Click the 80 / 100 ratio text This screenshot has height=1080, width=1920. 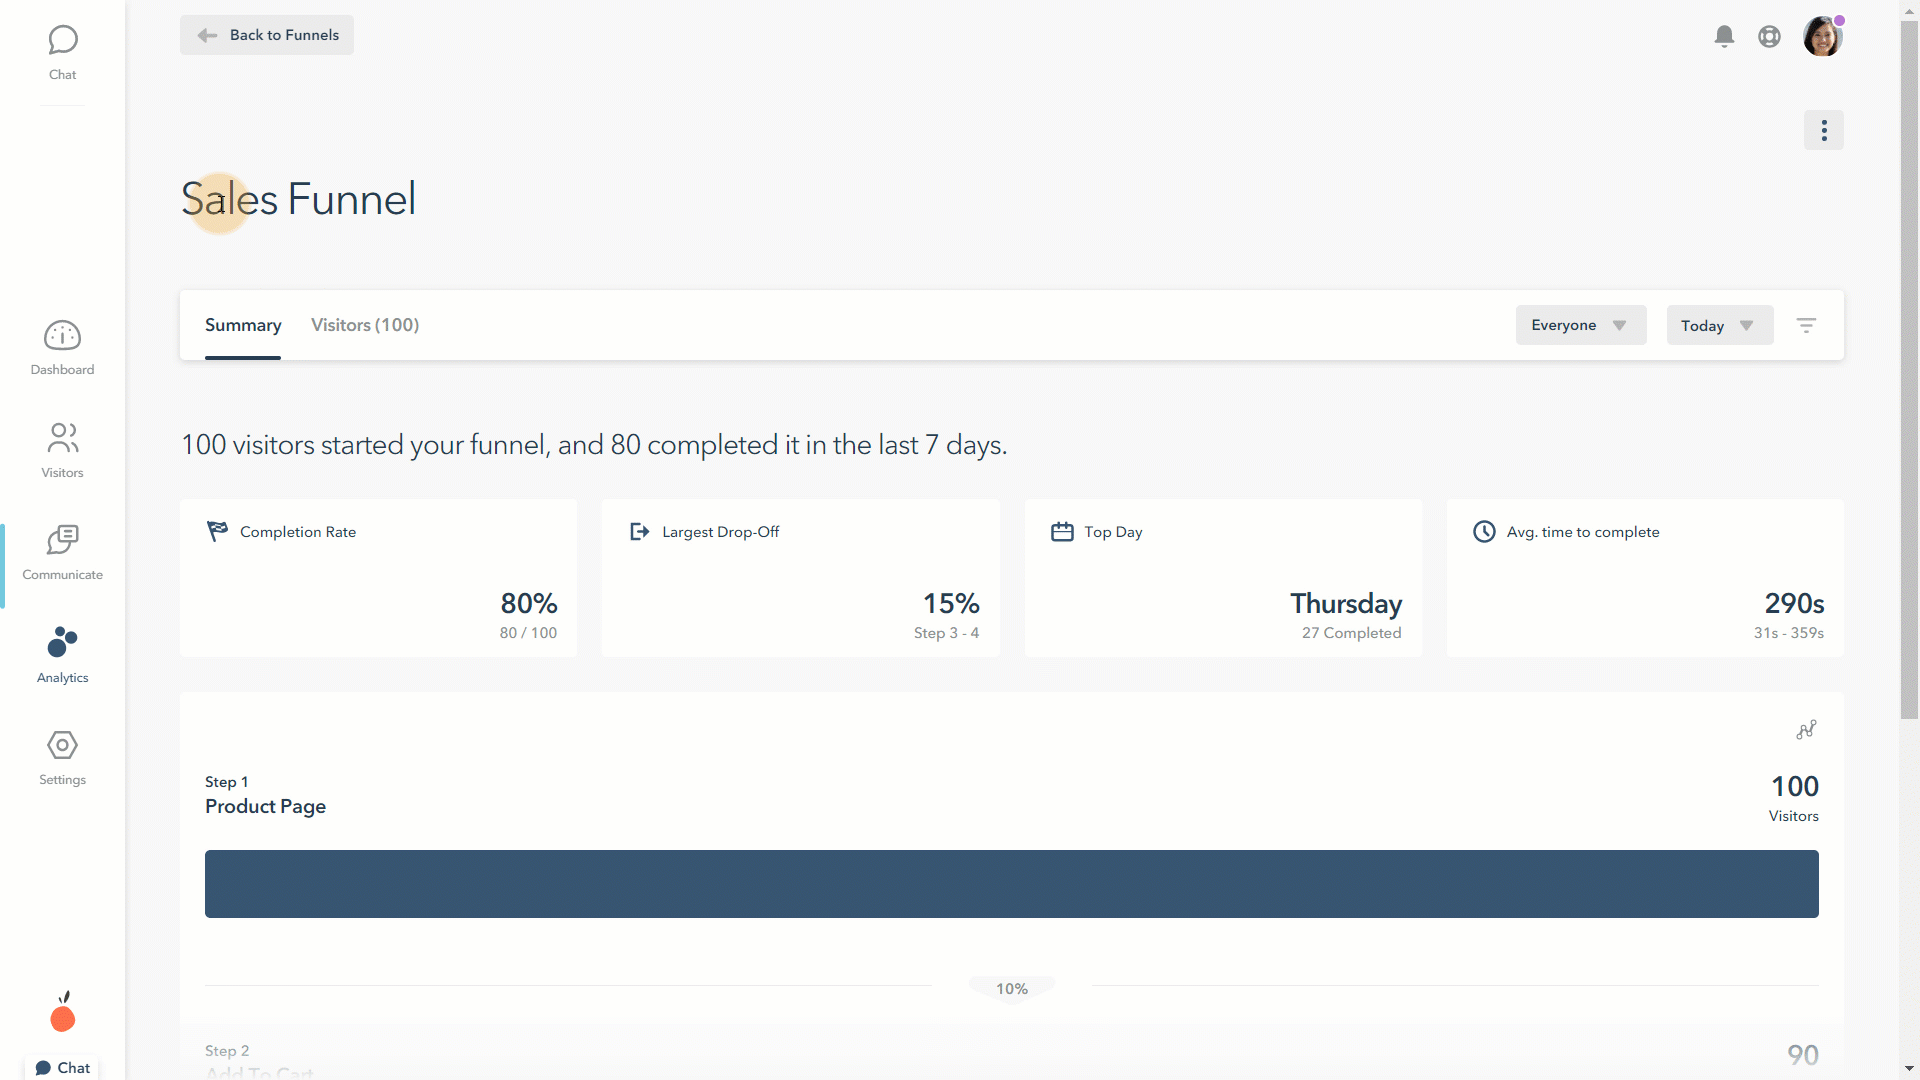528,633
